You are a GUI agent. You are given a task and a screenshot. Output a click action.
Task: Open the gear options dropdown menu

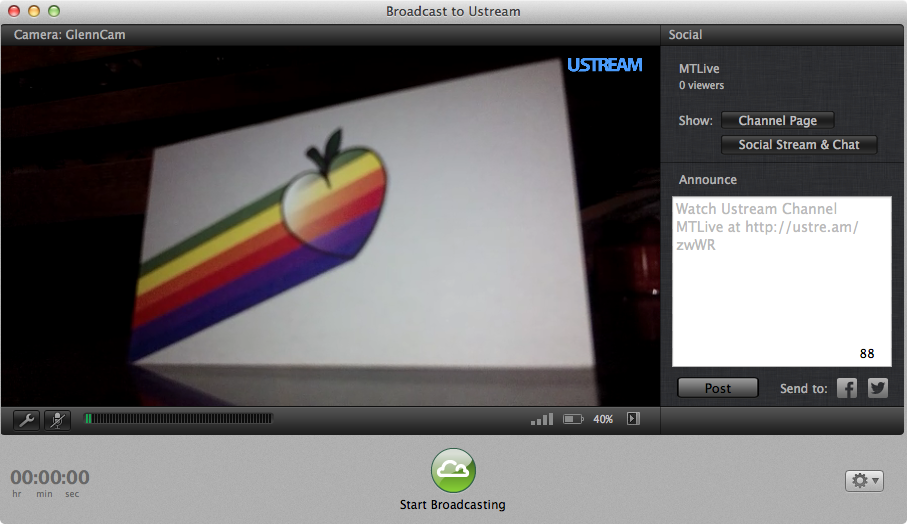point(864,481)
